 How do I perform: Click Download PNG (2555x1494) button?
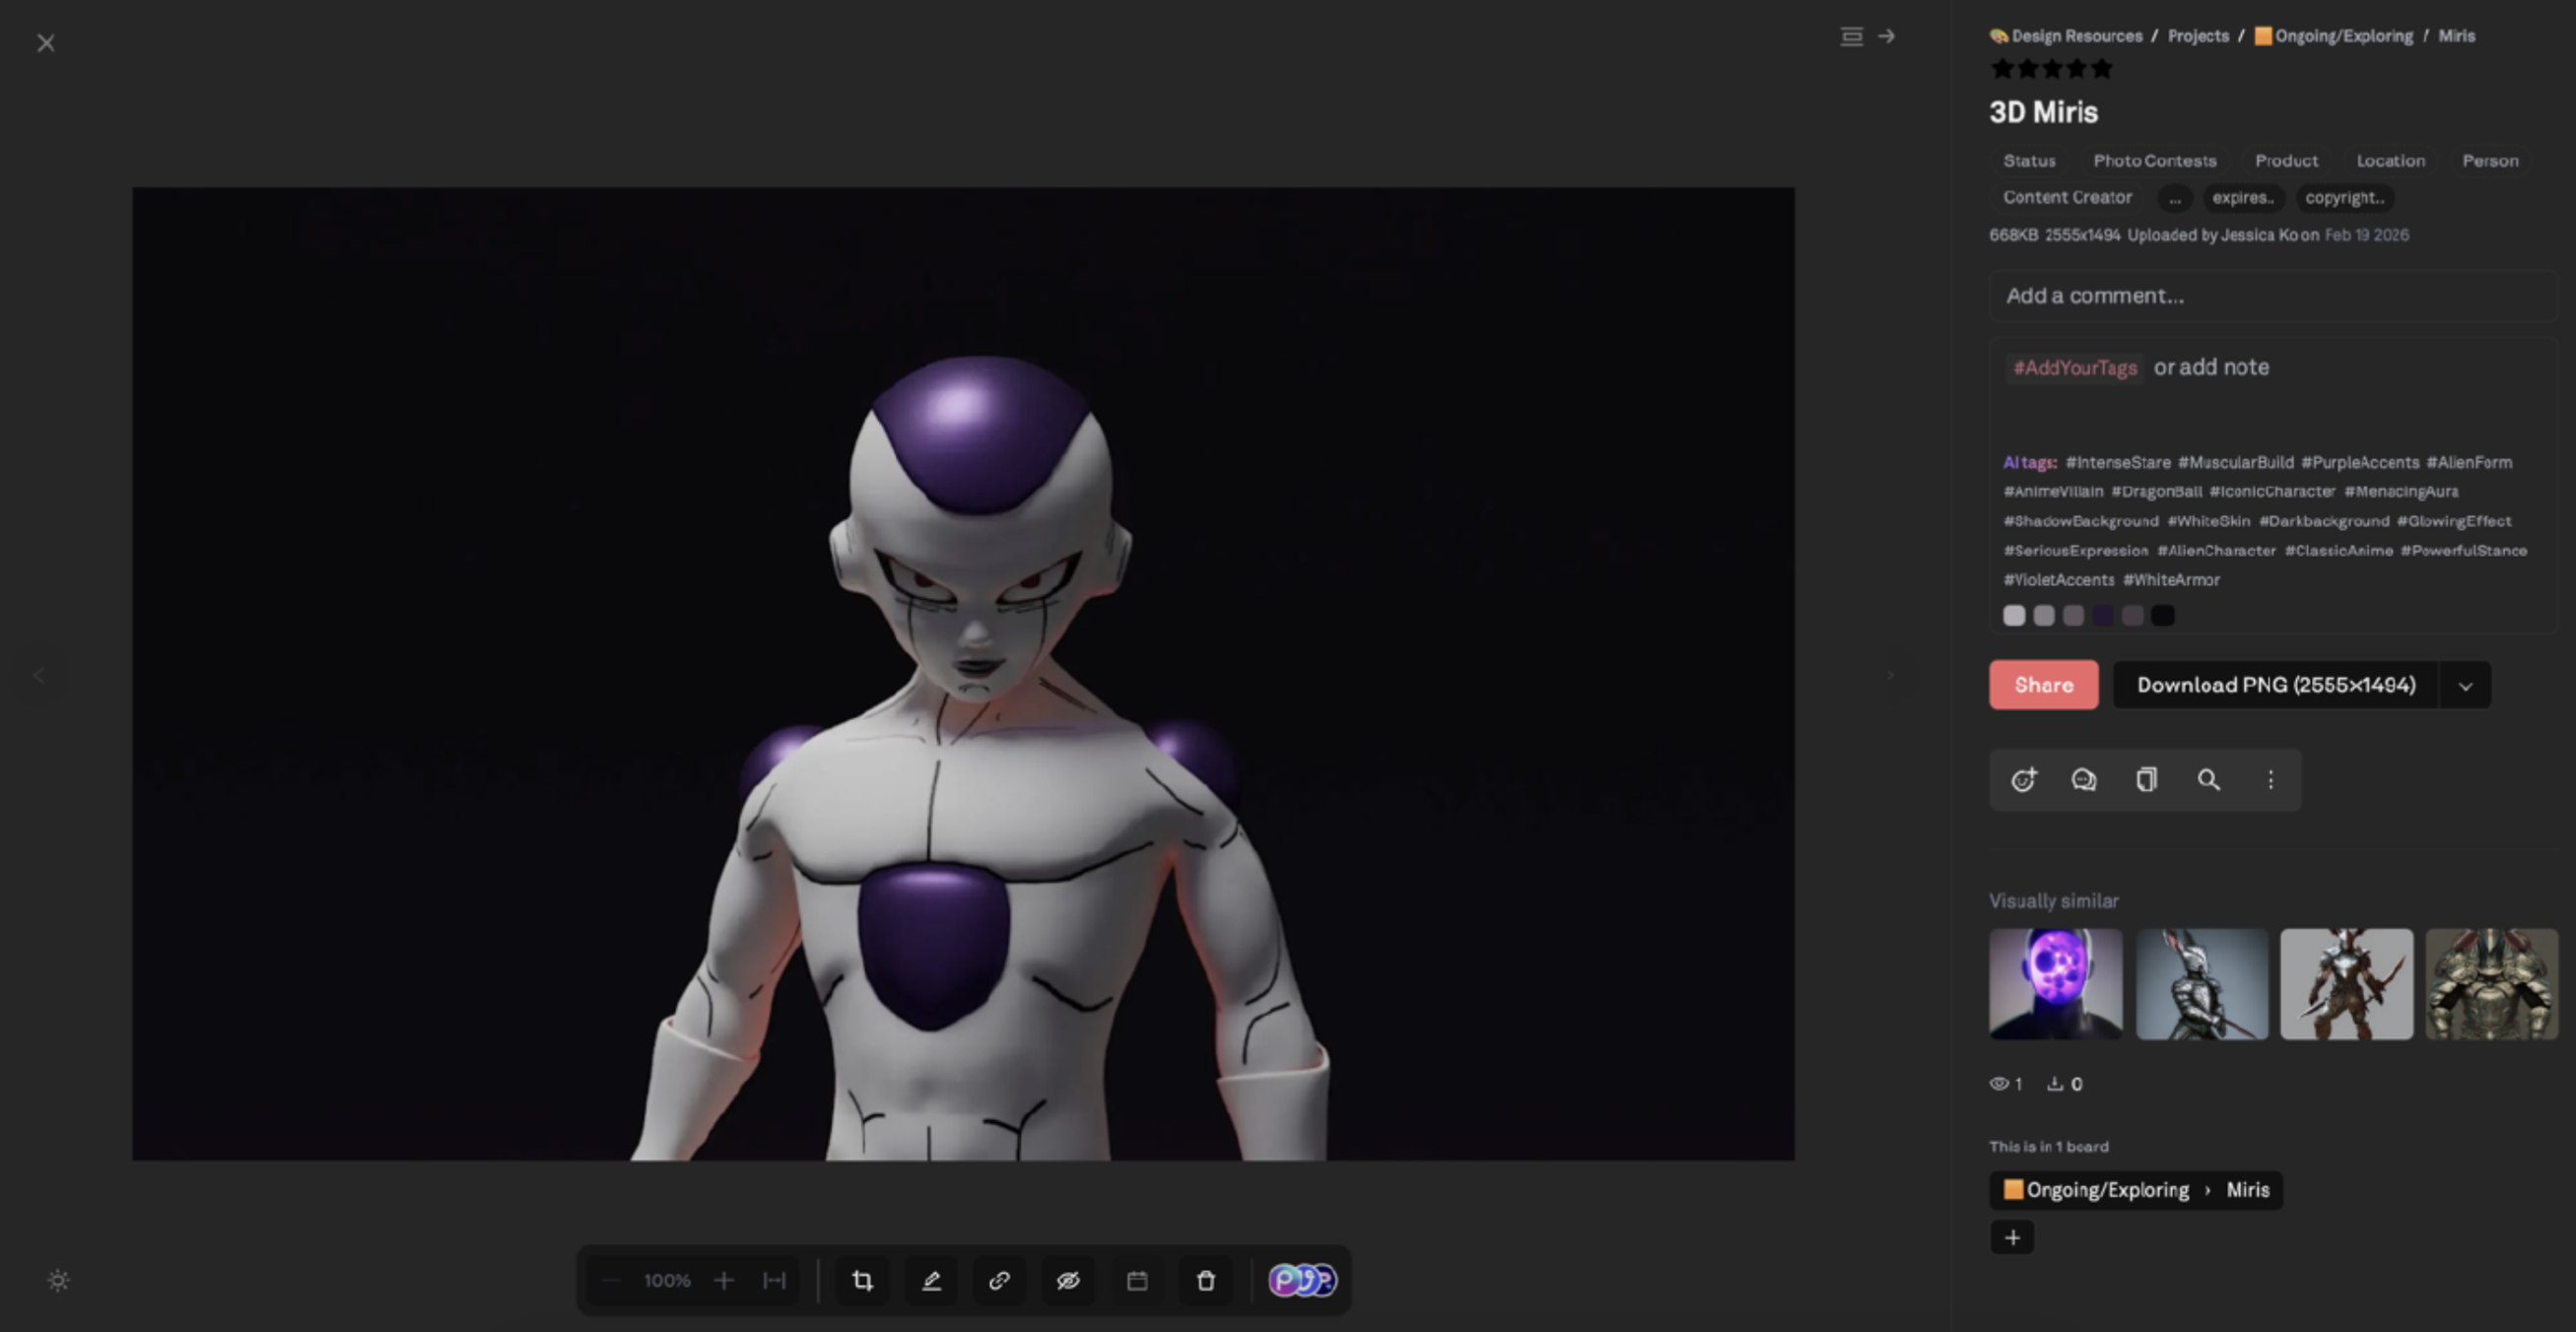pos(2275,685)
